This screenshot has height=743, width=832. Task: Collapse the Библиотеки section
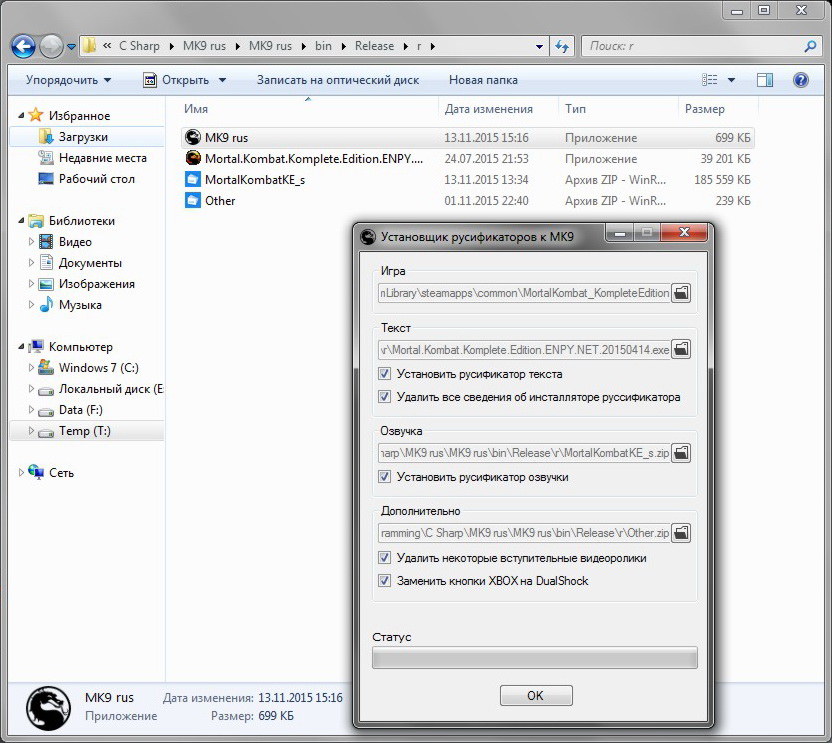click(21, 220)
